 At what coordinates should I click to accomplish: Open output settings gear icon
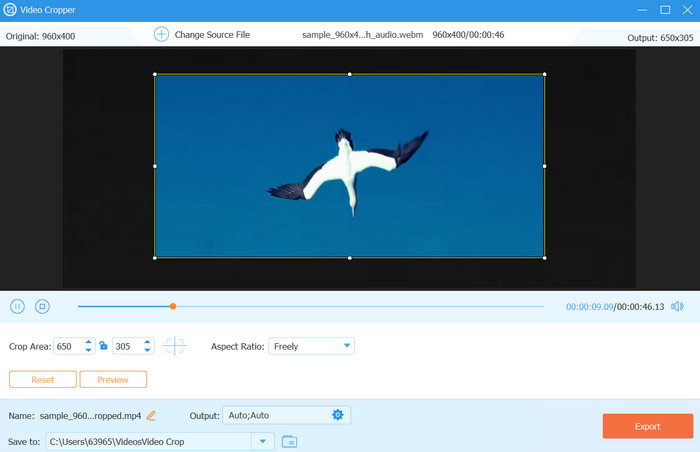click(x=337, y=415)
